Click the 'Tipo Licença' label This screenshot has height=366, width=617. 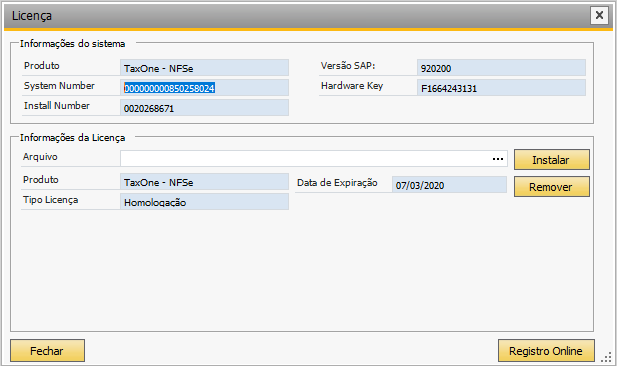coord(50,200)
